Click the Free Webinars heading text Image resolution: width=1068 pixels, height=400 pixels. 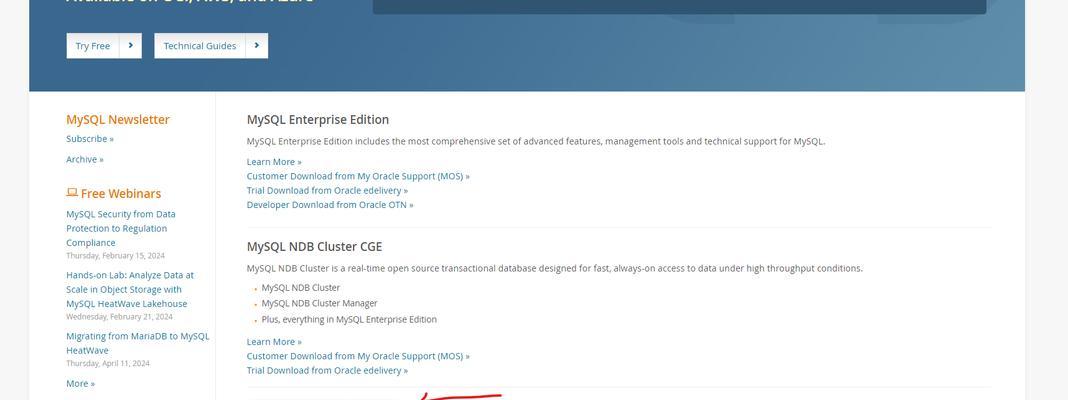click(x=121, y=194)
